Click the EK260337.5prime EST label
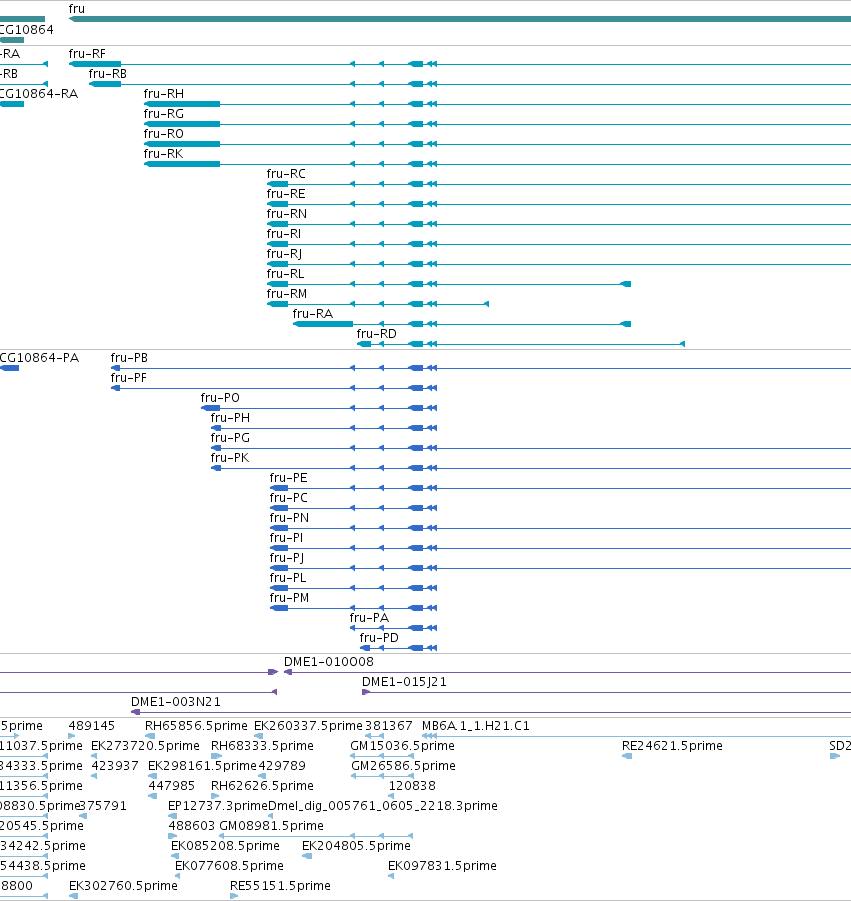Viewport: 851px width, 901px height. (x=309, y=726)
